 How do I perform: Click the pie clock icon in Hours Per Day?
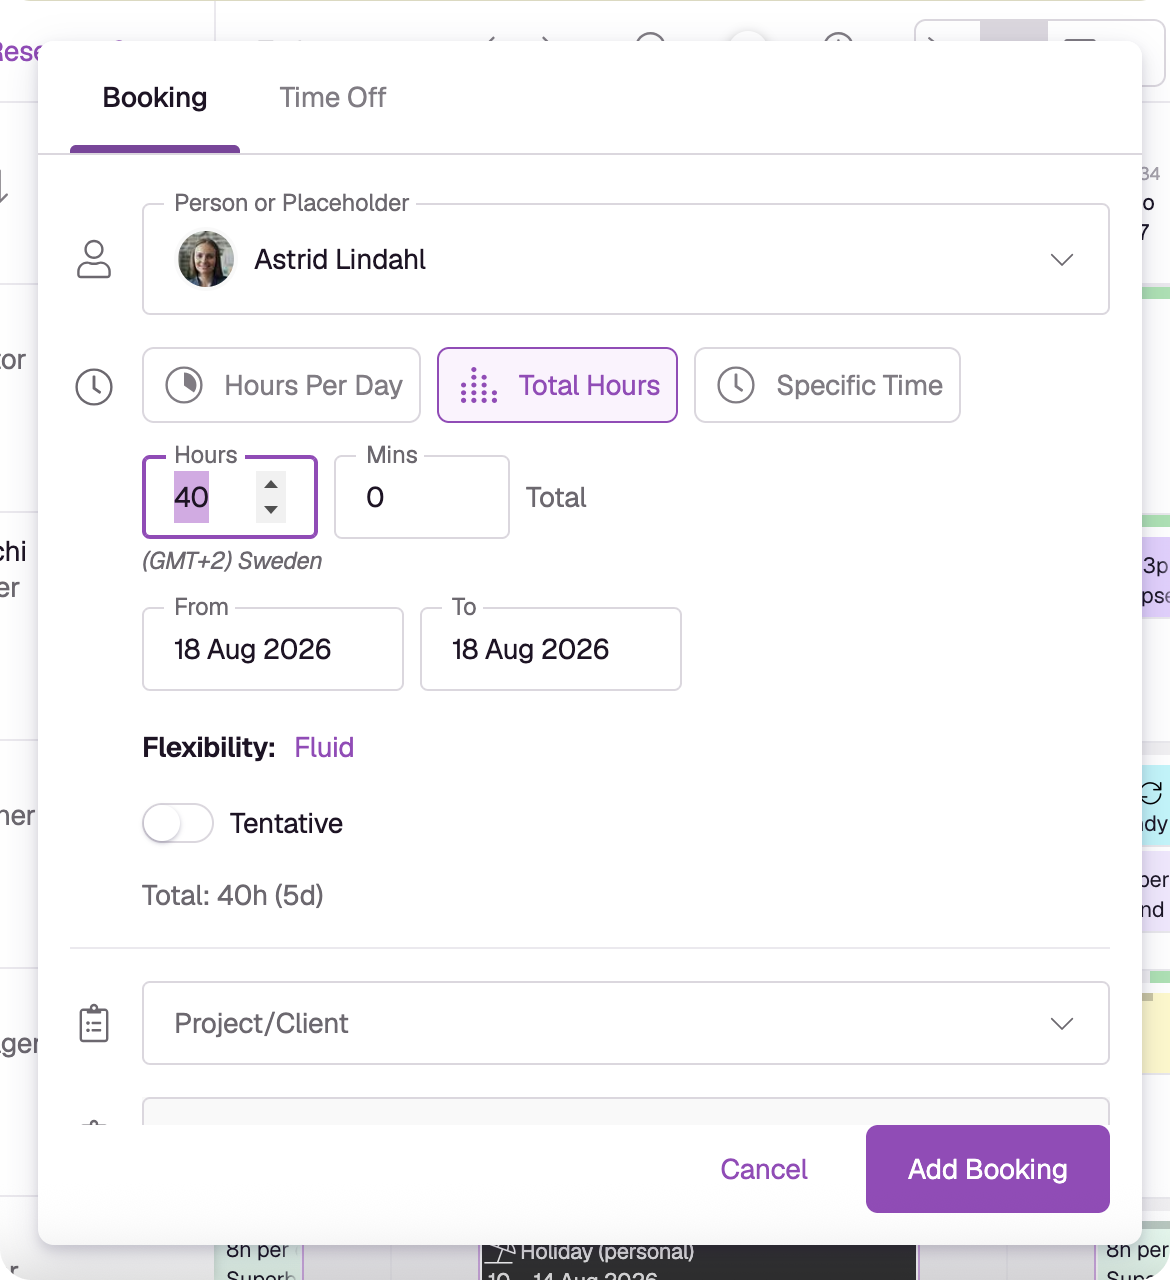click(x=184, y=385)
